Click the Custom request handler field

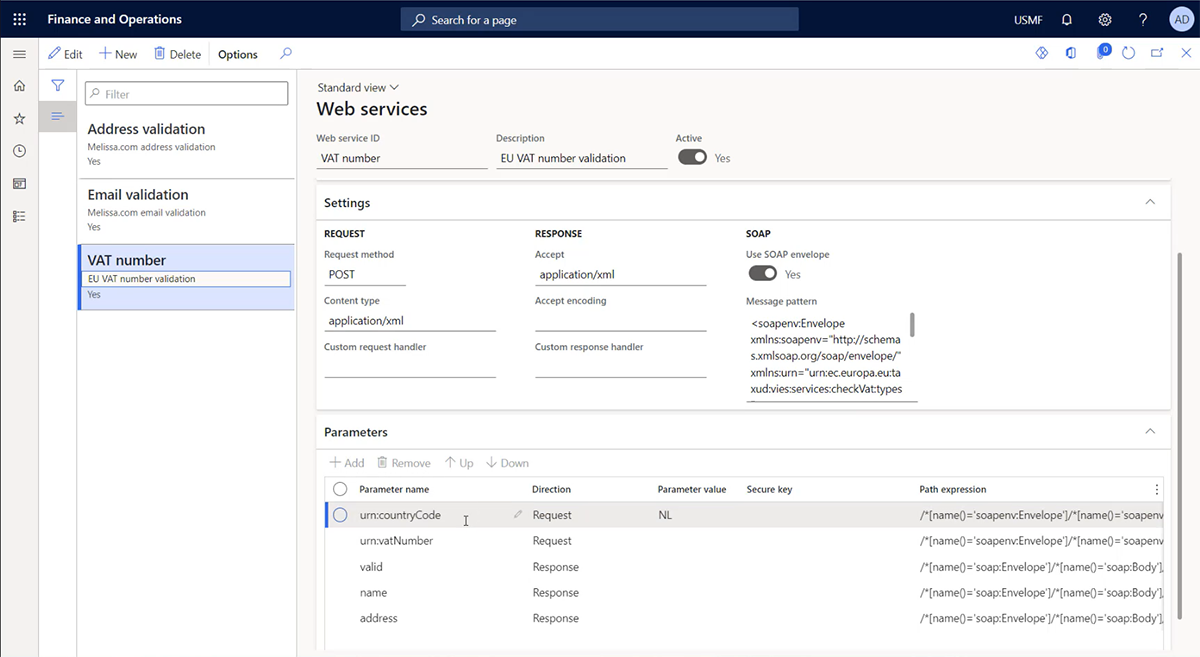point(410,367)
